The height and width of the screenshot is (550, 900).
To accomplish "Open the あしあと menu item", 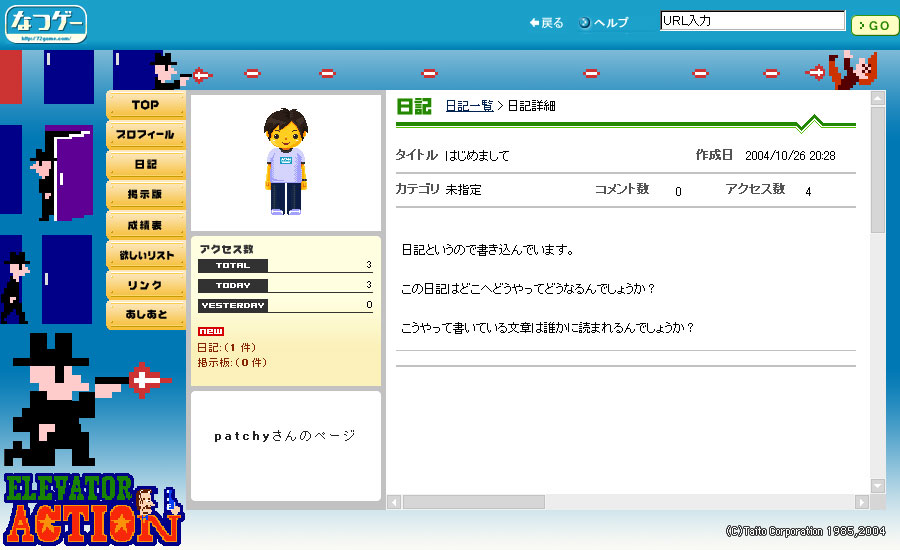I will (x=145, y=315).
